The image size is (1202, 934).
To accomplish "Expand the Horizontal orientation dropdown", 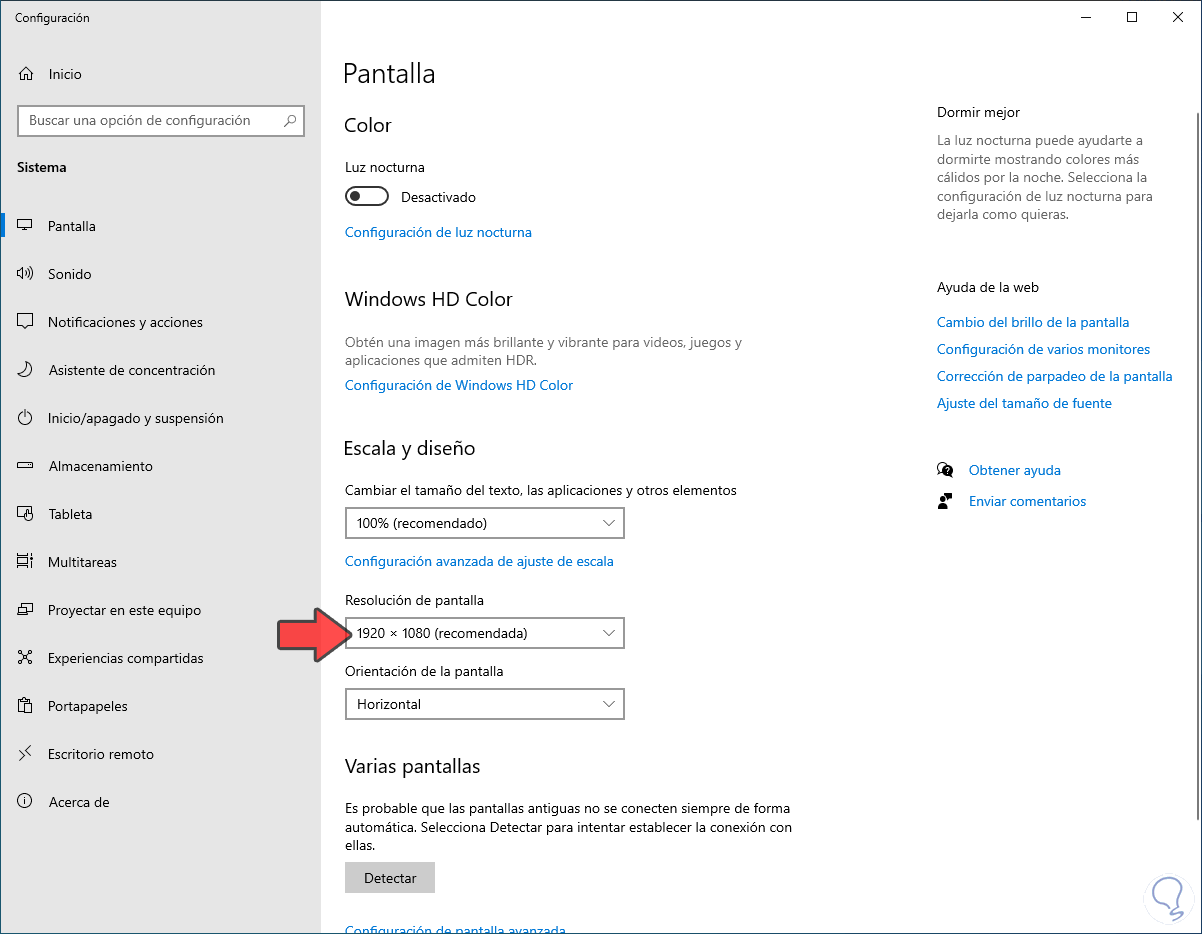I will 484,704.
